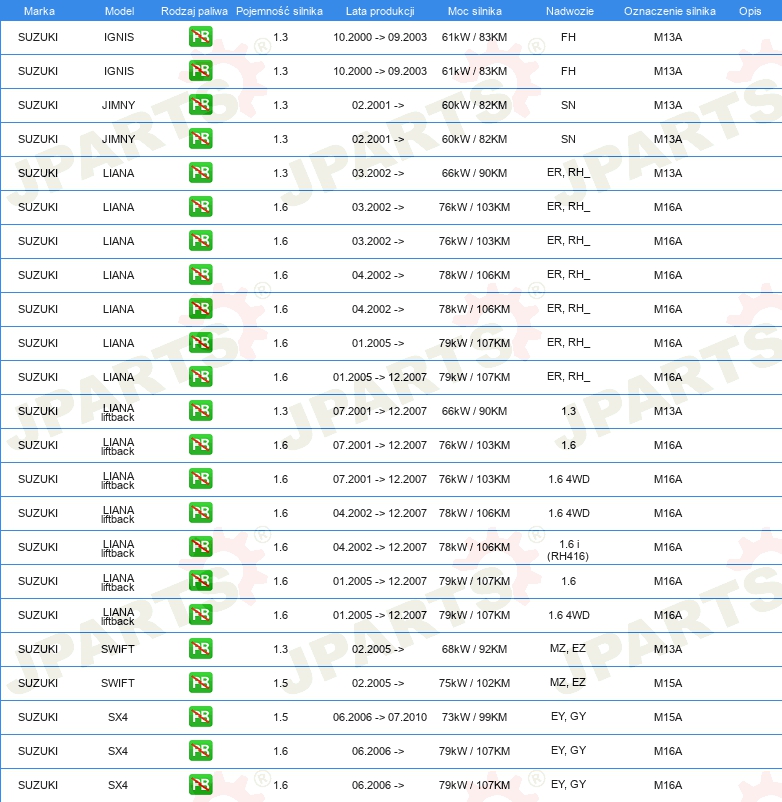Image resolution: width=782 pixels, height=802 pixels.
Task: Select the 'MZ, EZ' body cell in the SWIFT 1.5 row
Action: [x=568, y=682]
